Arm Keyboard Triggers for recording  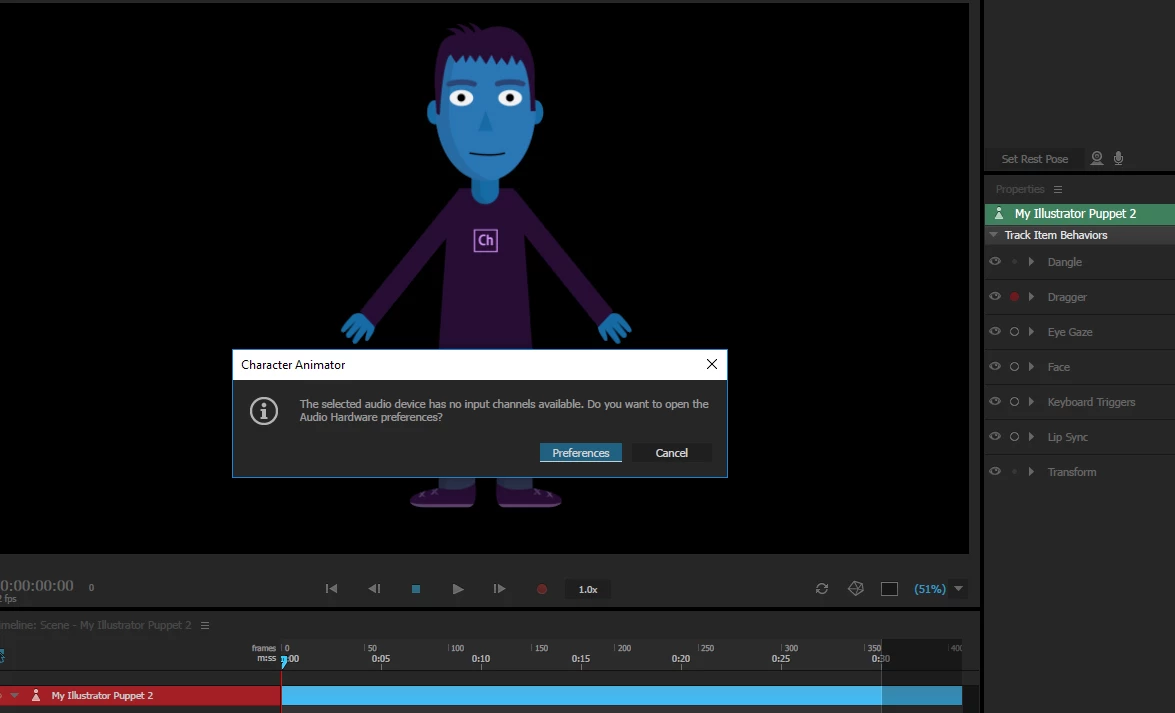click(1014, 402)
